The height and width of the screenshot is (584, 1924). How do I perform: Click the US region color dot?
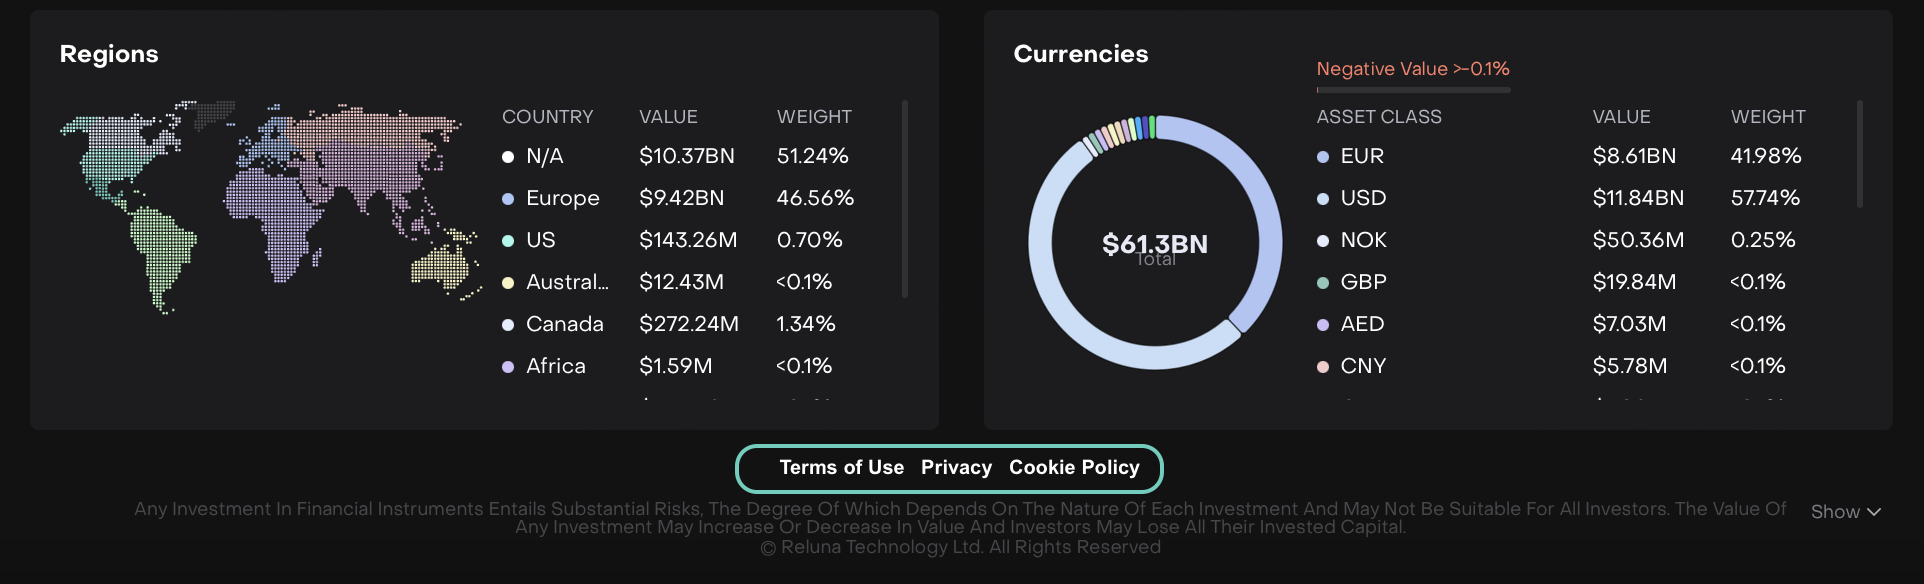click(x=508, y=241)
